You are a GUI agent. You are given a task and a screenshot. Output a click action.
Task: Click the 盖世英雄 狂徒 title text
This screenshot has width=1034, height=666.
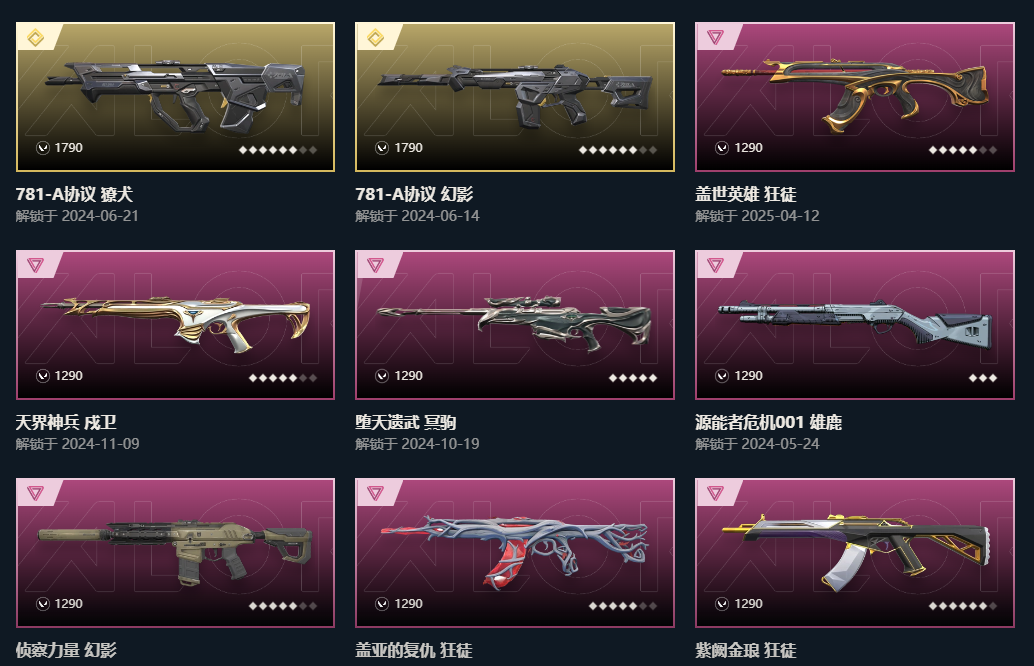[x=745, y=194]
